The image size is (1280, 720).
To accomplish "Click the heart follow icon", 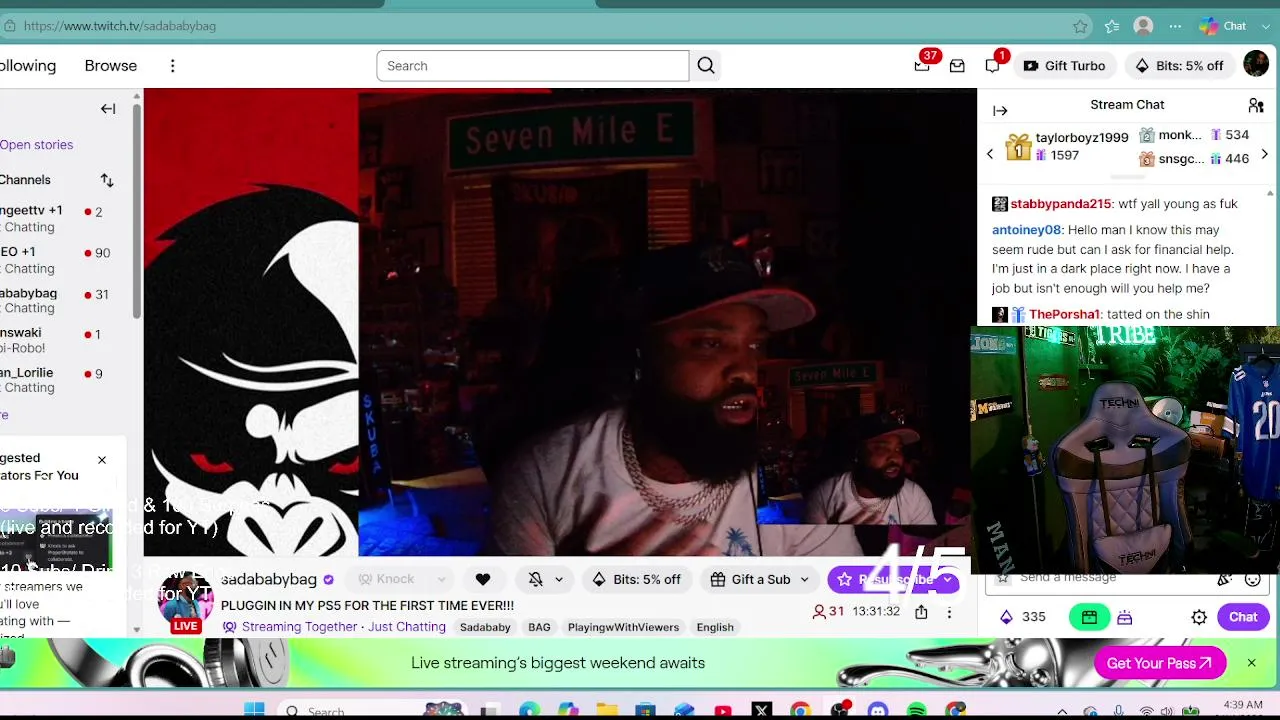I will (x=483, y=579).
